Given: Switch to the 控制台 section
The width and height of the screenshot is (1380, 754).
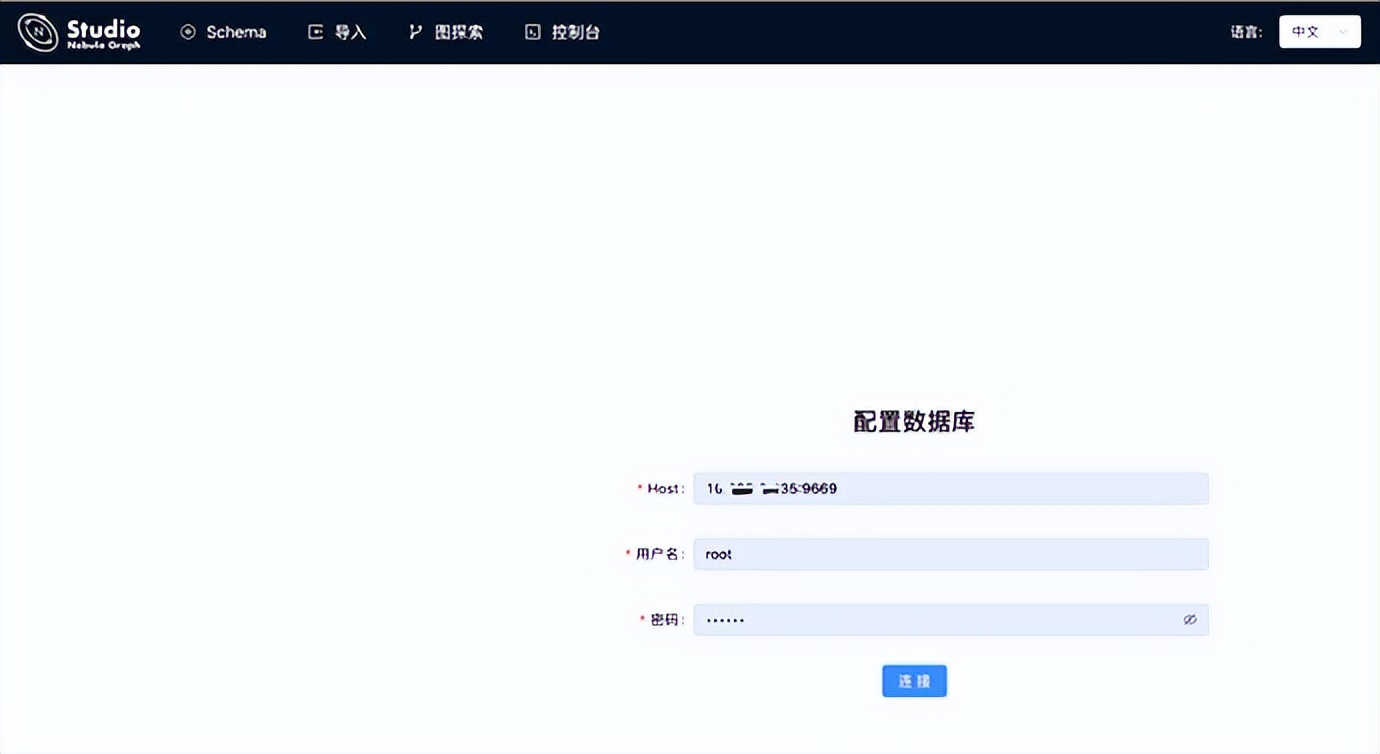Looking at the screenshot, I should click(561, 31).
